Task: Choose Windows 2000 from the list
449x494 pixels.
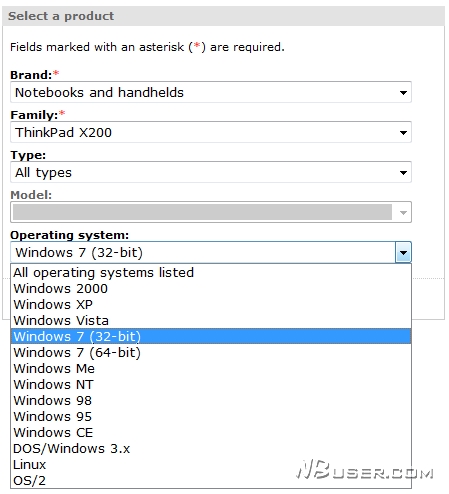Action: (x=211, y=289)
